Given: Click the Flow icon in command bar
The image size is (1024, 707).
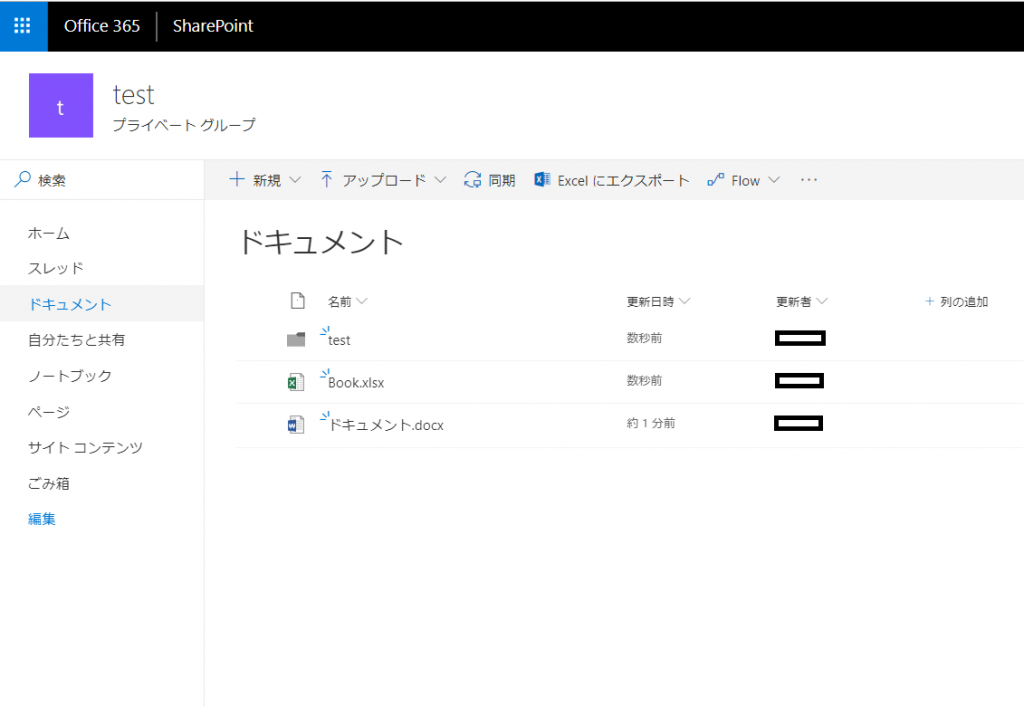Looking at the screenshot, I should (716, 180).
